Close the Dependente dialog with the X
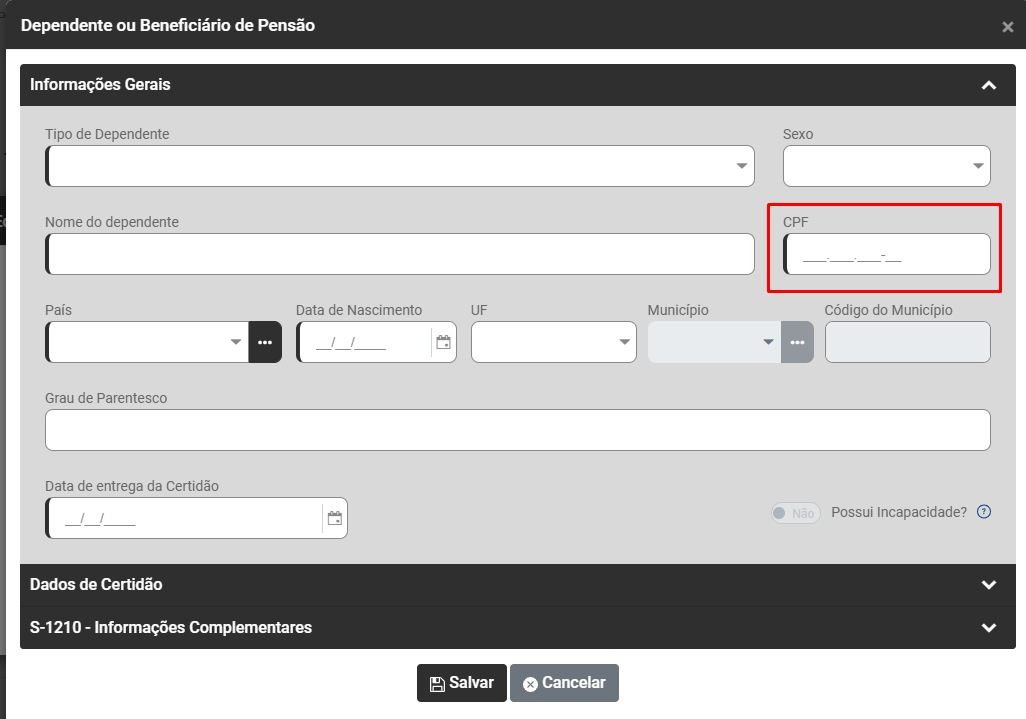This screenshot has height=719, width=1026. click(x=1007, y=27)
